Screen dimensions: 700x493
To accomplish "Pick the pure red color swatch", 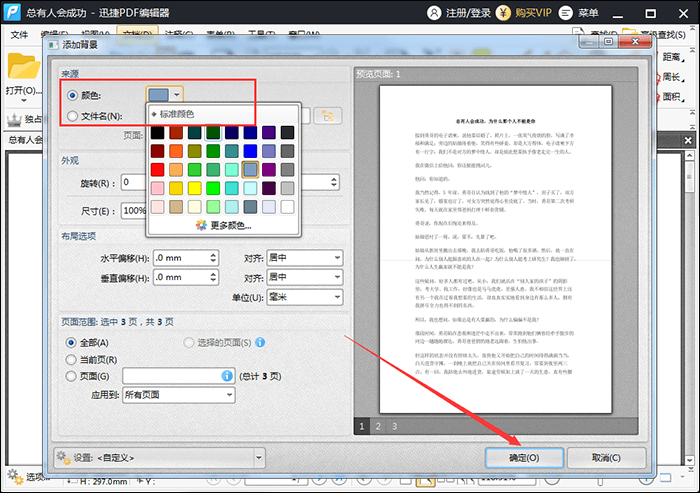I will click(157, 170).
